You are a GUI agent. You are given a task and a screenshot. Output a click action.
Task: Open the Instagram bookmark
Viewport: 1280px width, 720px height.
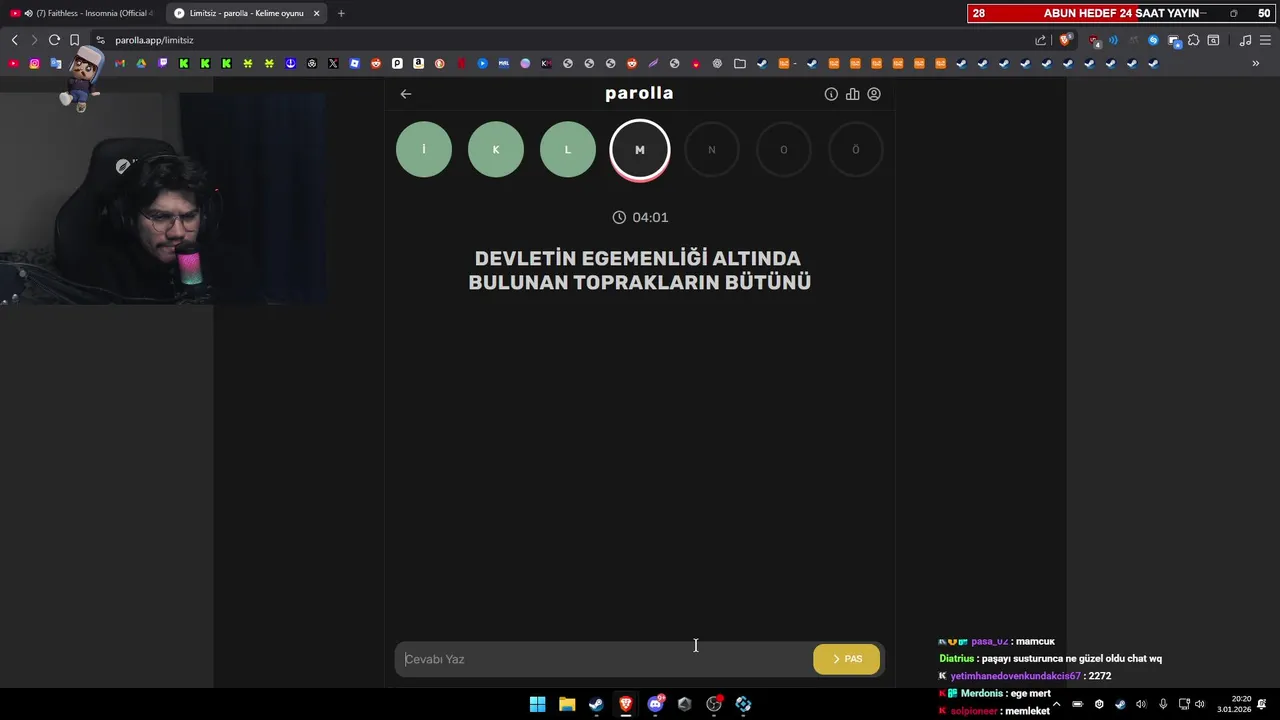tap(35, 63)
